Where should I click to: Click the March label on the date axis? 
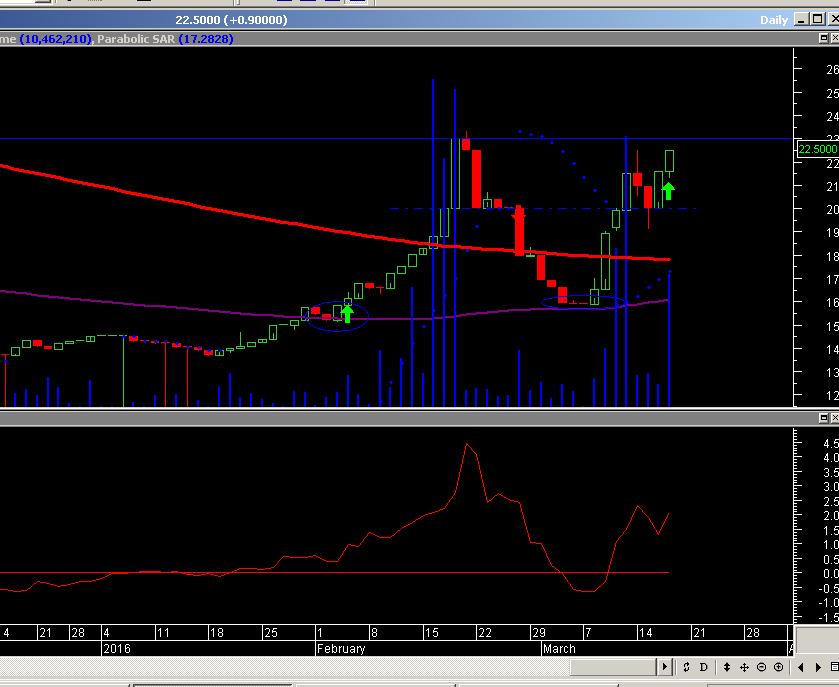559,648
